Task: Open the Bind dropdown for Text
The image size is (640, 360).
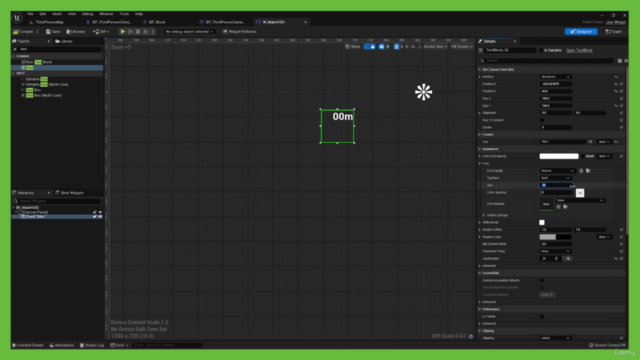Action: pos(604,142)
